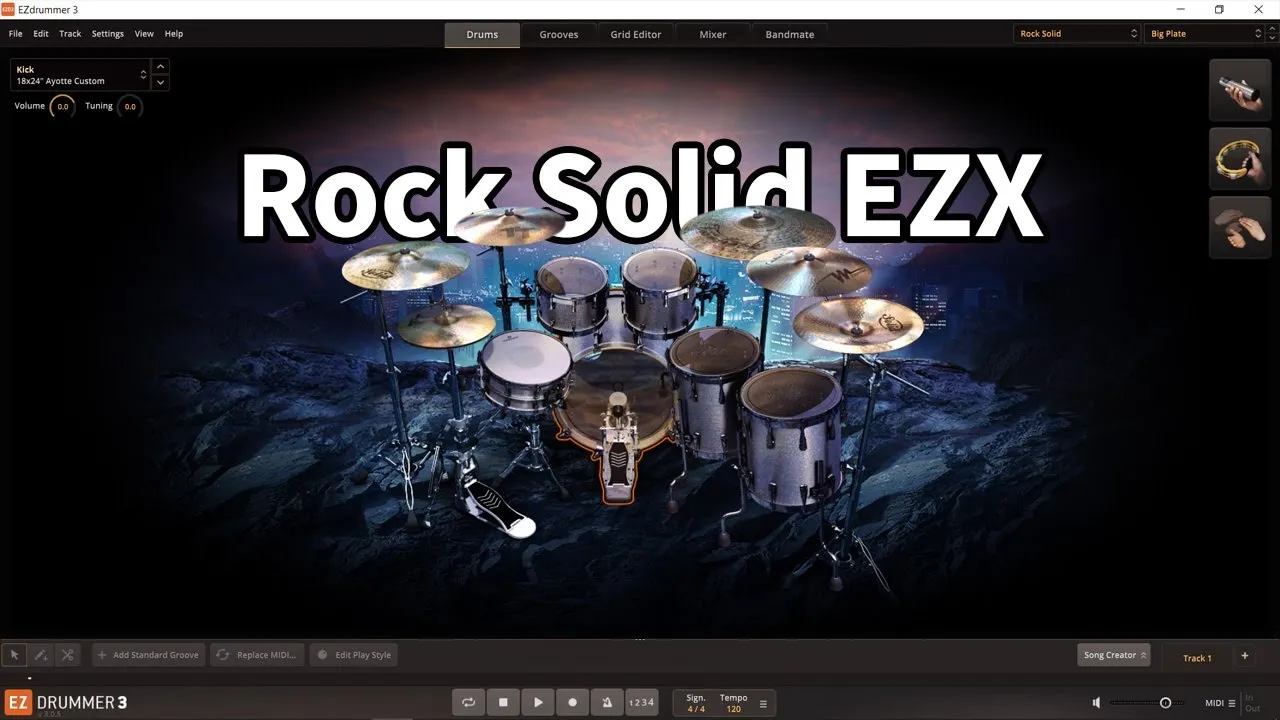Open the time signature and tempo menu
The height and width of the screenshot is (720, 1280).
(x=764, y=703)
